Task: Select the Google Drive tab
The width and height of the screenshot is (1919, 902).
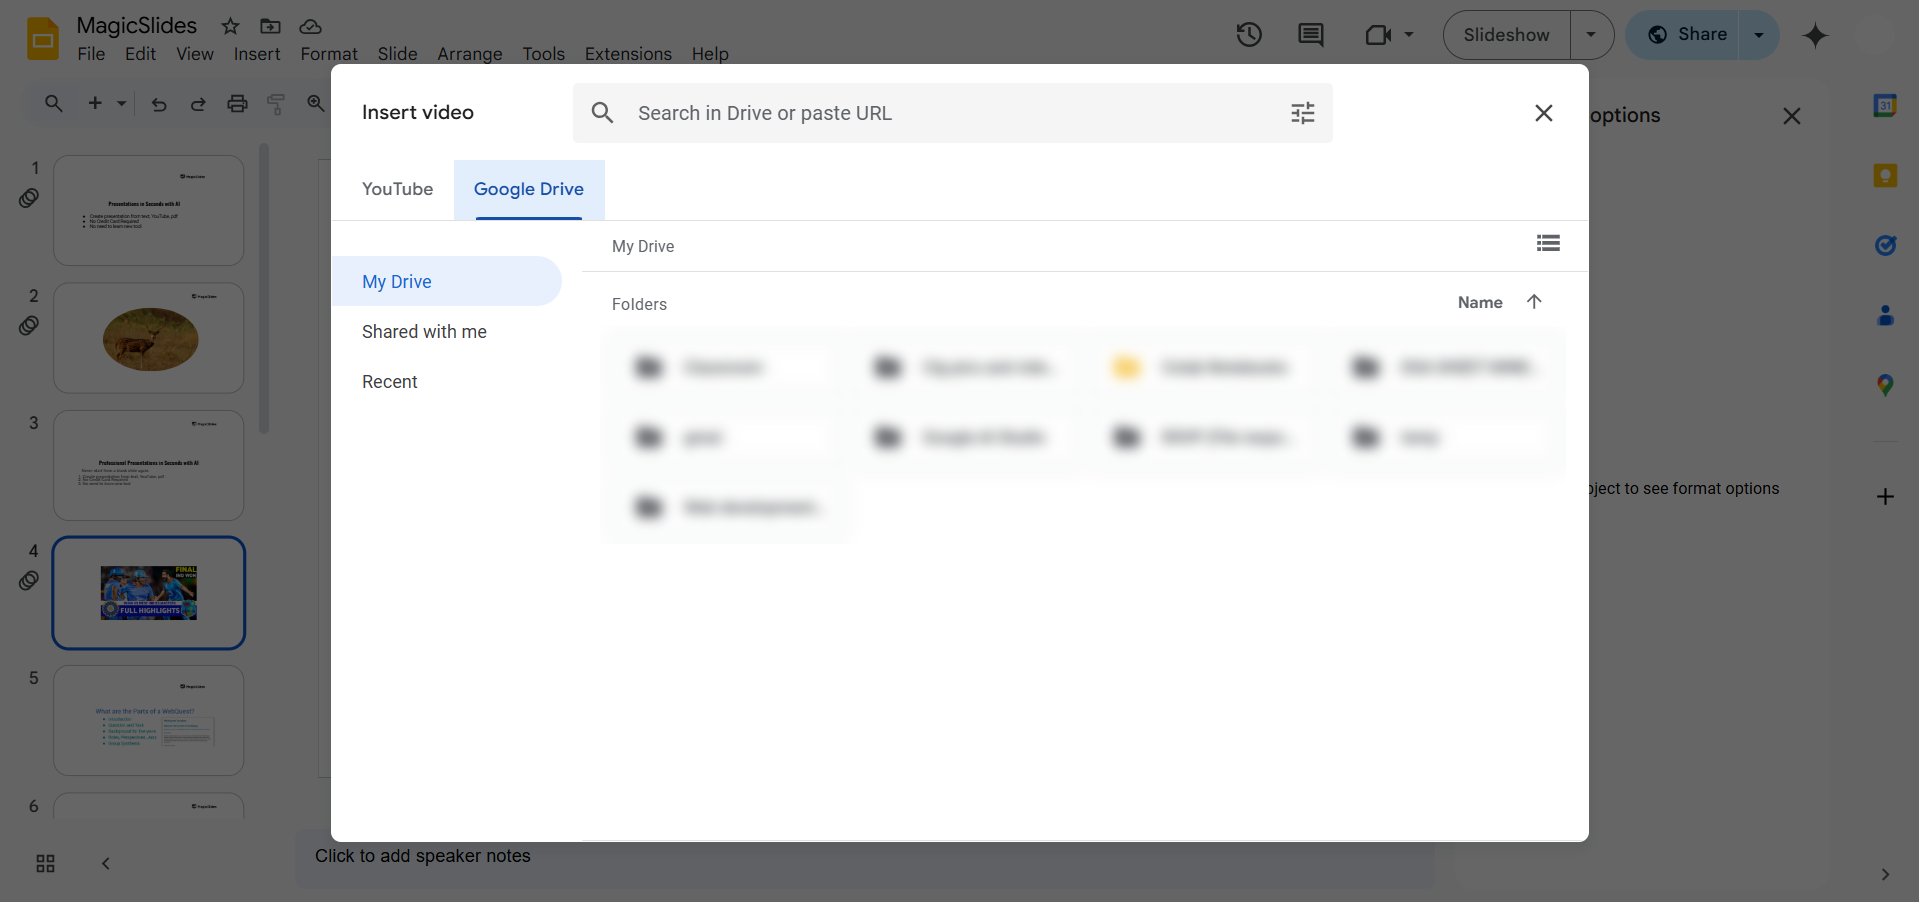Action: (529, 189)
